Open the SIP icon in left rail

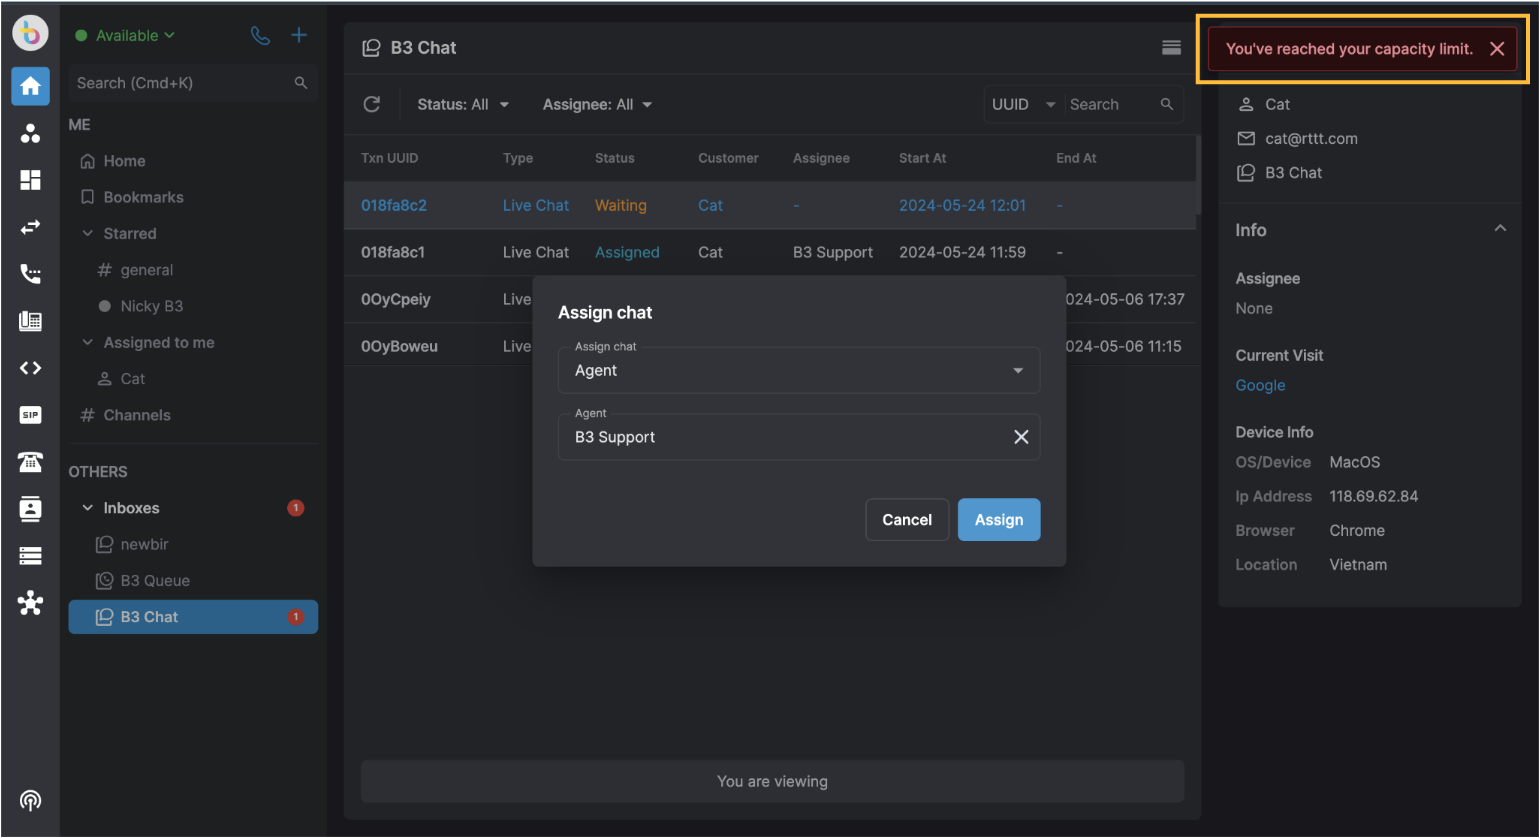31,415
